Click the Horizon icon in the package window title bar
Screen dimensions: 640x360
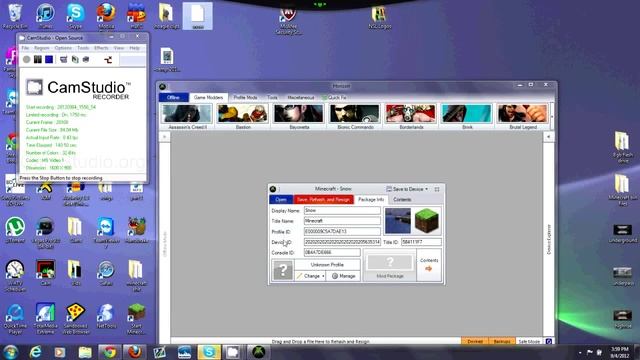click(x=273, y=189)
